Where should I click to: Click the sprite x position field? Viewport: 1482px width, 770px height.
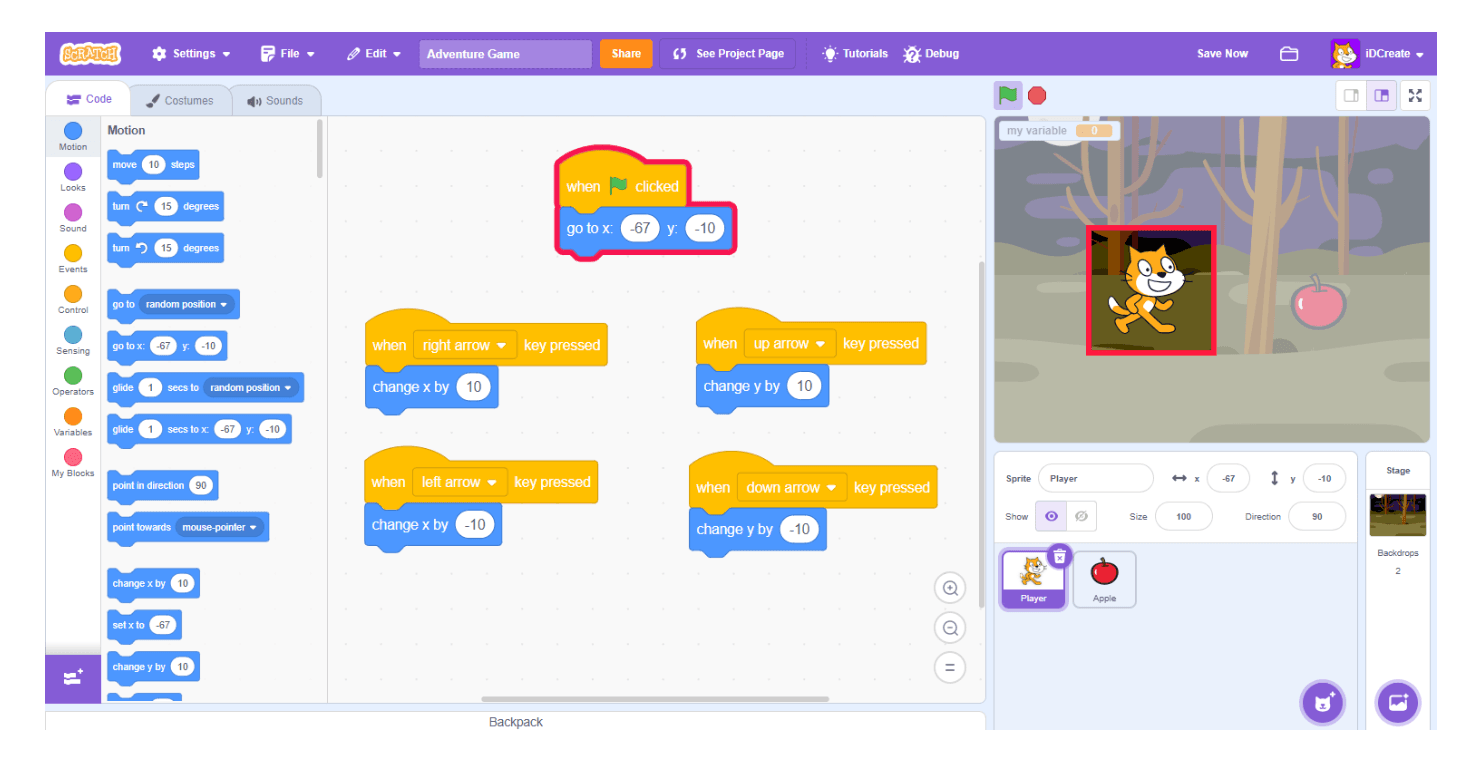point(1228,478)
